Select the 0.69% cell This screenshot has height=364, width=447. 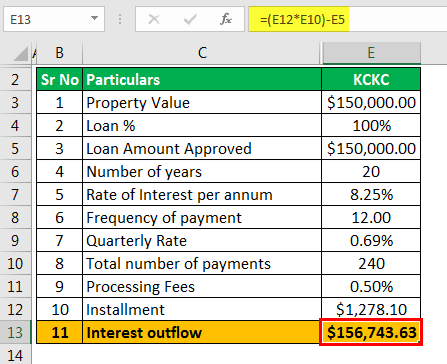click(371, 240)
